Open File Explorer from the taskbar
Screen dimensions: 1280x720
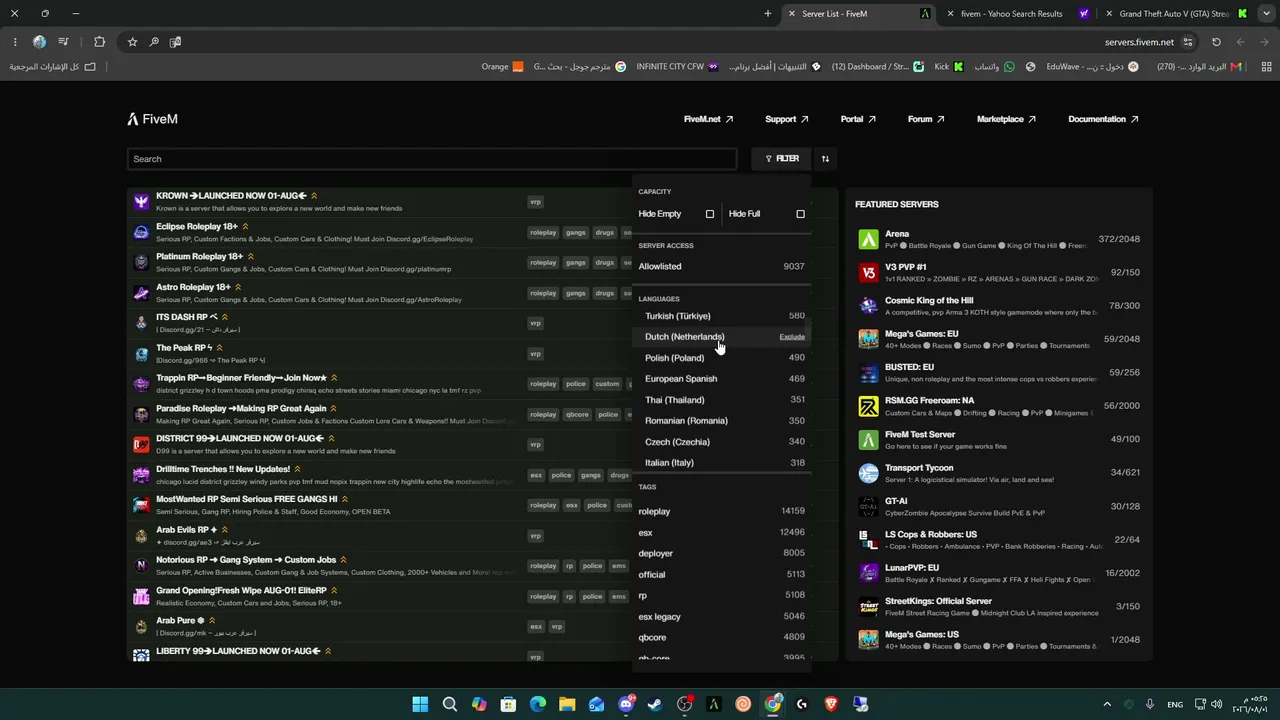coord(567,704)
